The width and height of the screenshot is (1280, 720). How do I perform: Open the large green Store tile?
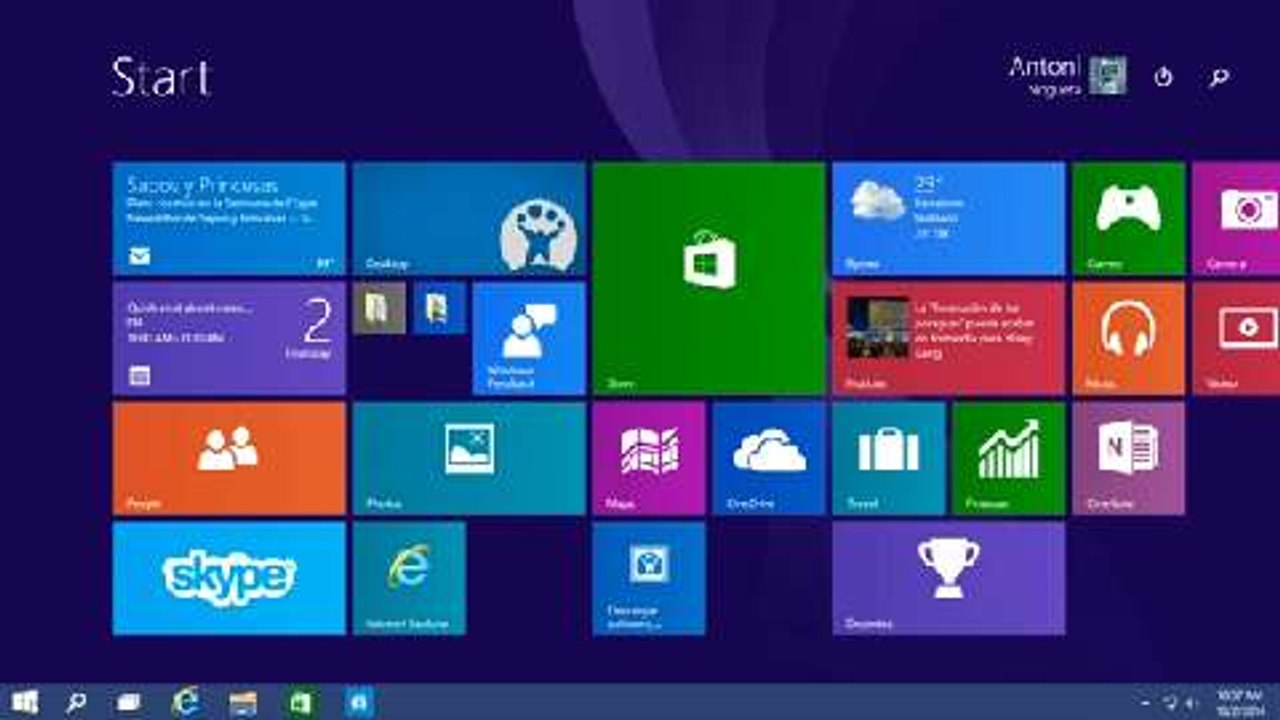coord(709,279)
